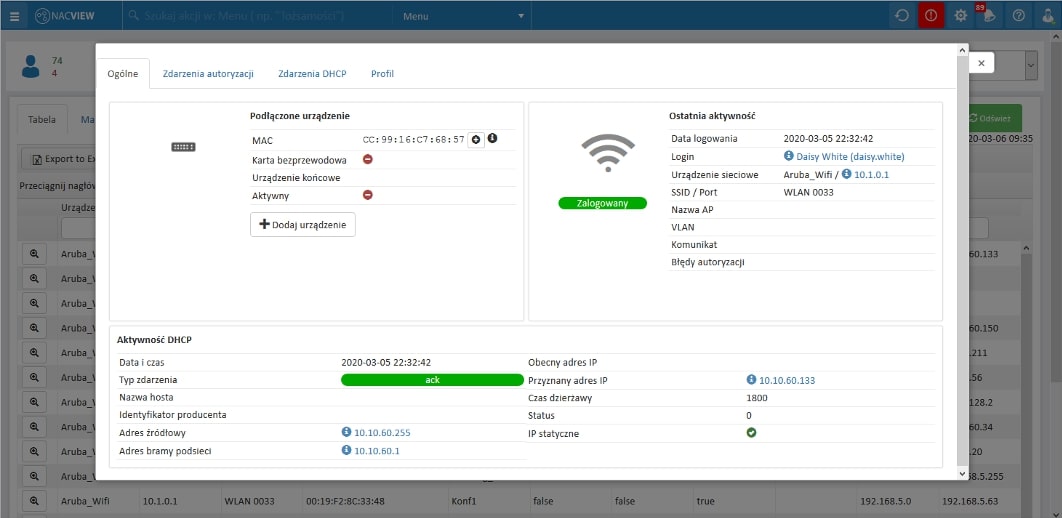Click the help question mark icon
The width and height of the screenshot is (1062, 518).
1018,16
